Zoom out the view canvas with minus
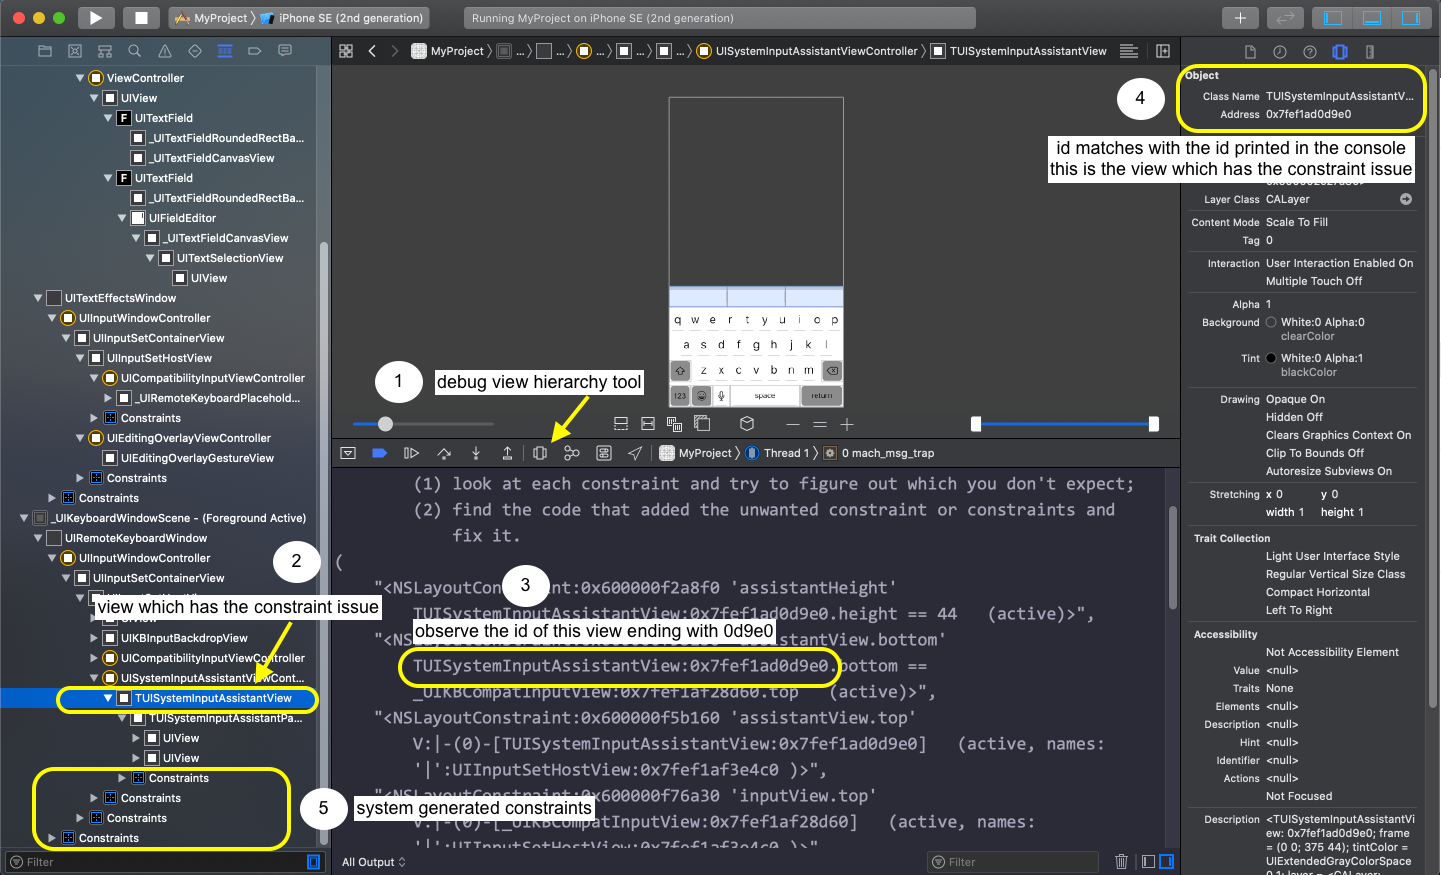Screen dimensions: 1441x875 [793, 425]
